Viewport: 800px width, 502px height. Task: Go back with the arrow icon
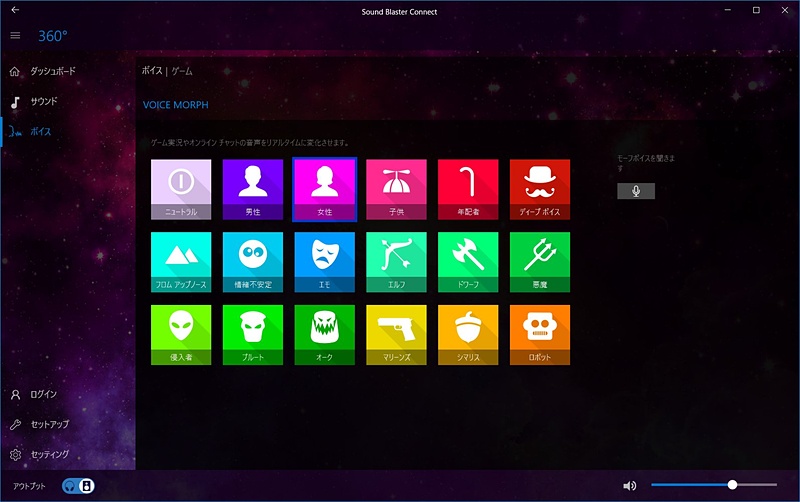15,10
